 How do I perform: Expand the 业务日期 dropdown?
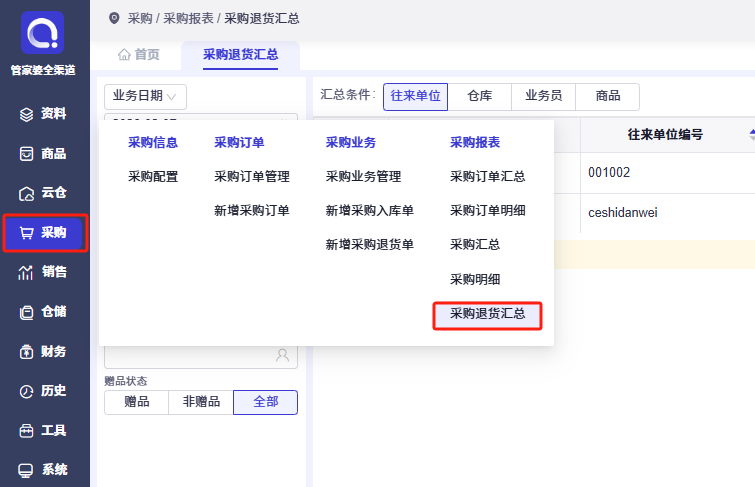145,96
